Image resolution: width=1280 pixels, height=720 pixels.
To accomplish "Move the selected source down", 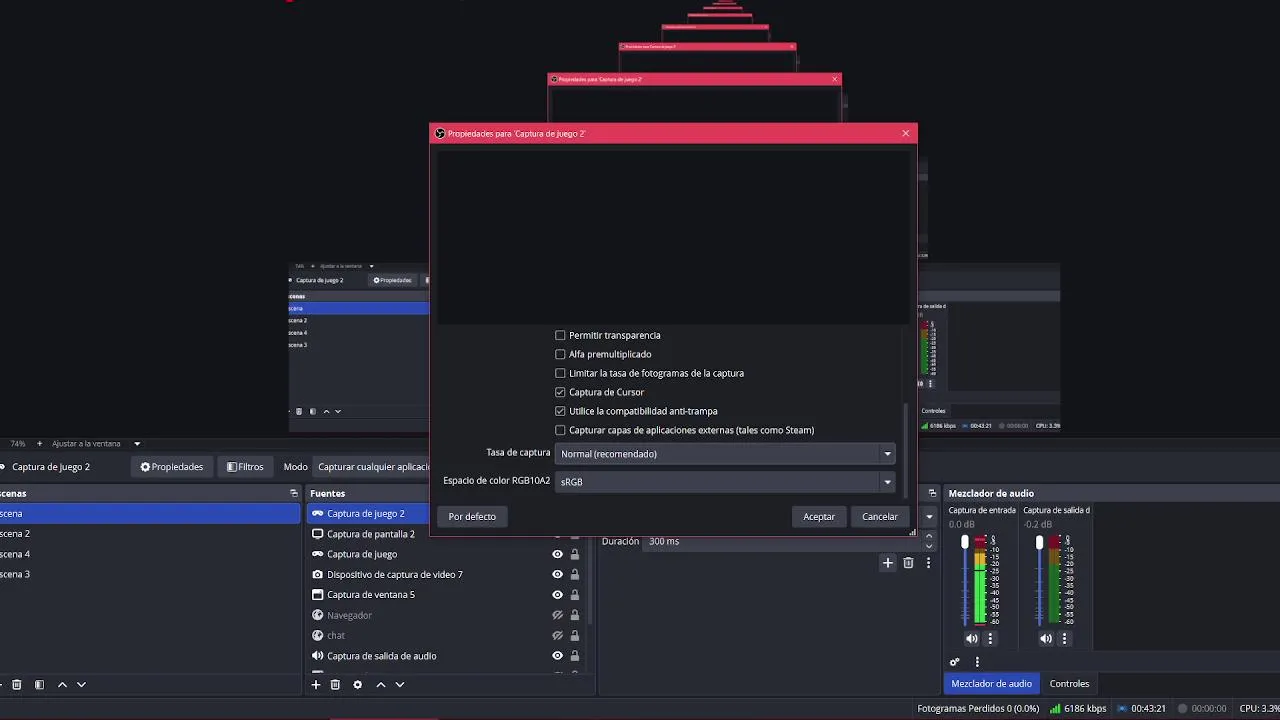I will click(x=399, y=685).
